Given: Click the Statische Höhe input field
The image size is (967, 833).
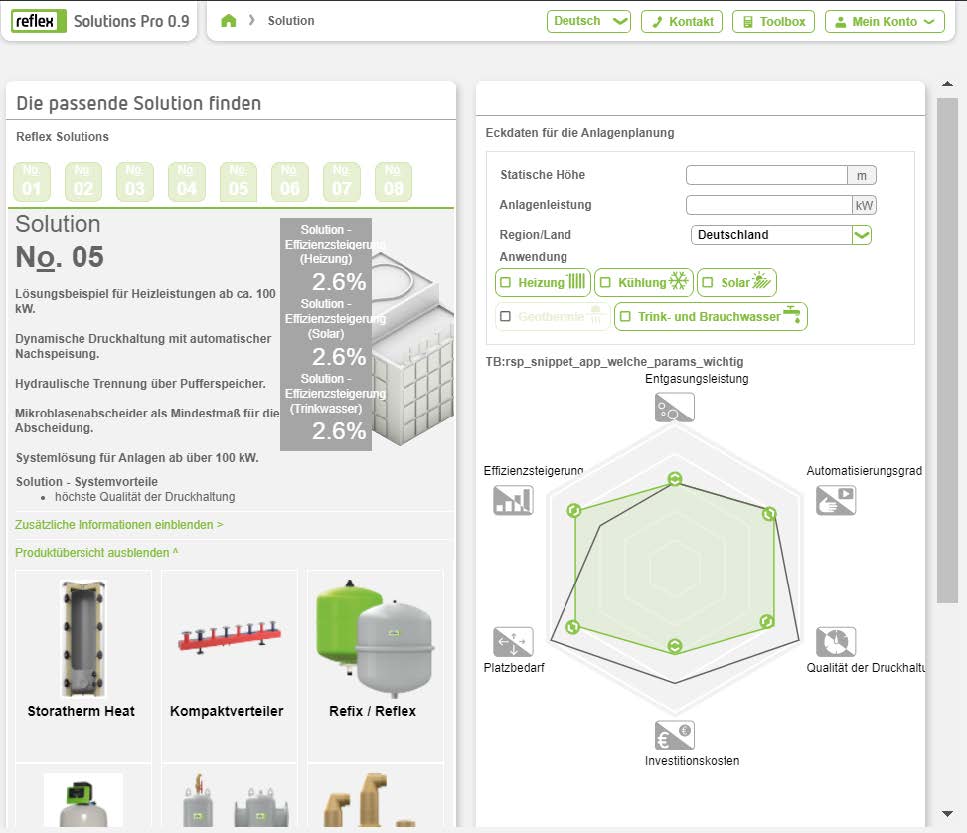Looking at the screenshot, I should pos(767,175).
